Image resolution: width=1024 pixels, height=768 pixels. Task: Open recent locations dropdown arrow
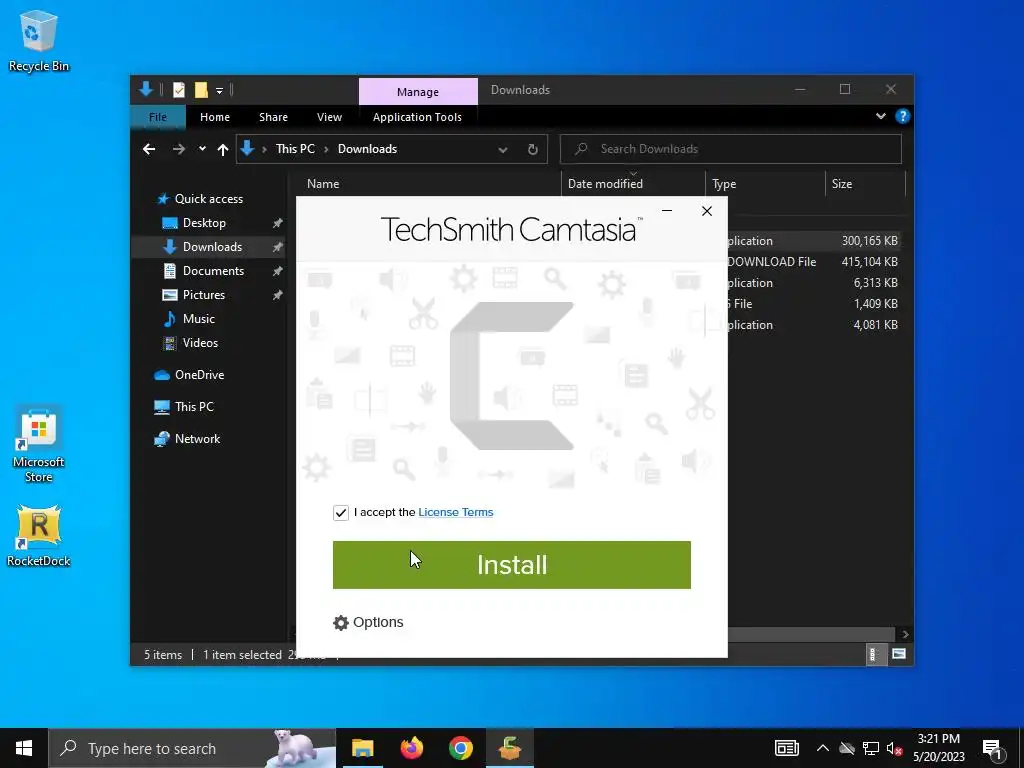[202, 149]
